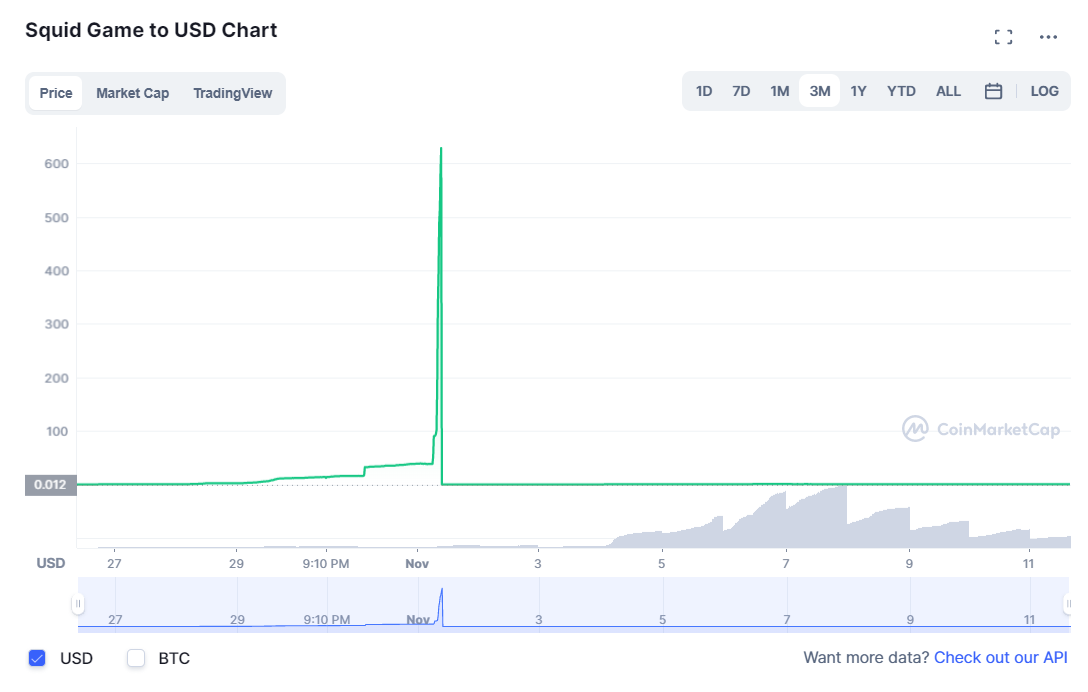The height and width of the screenshot is (692, 1088).
Task: Select the 1Y time range
Action: pyautogui.click(x=858, y=91)
